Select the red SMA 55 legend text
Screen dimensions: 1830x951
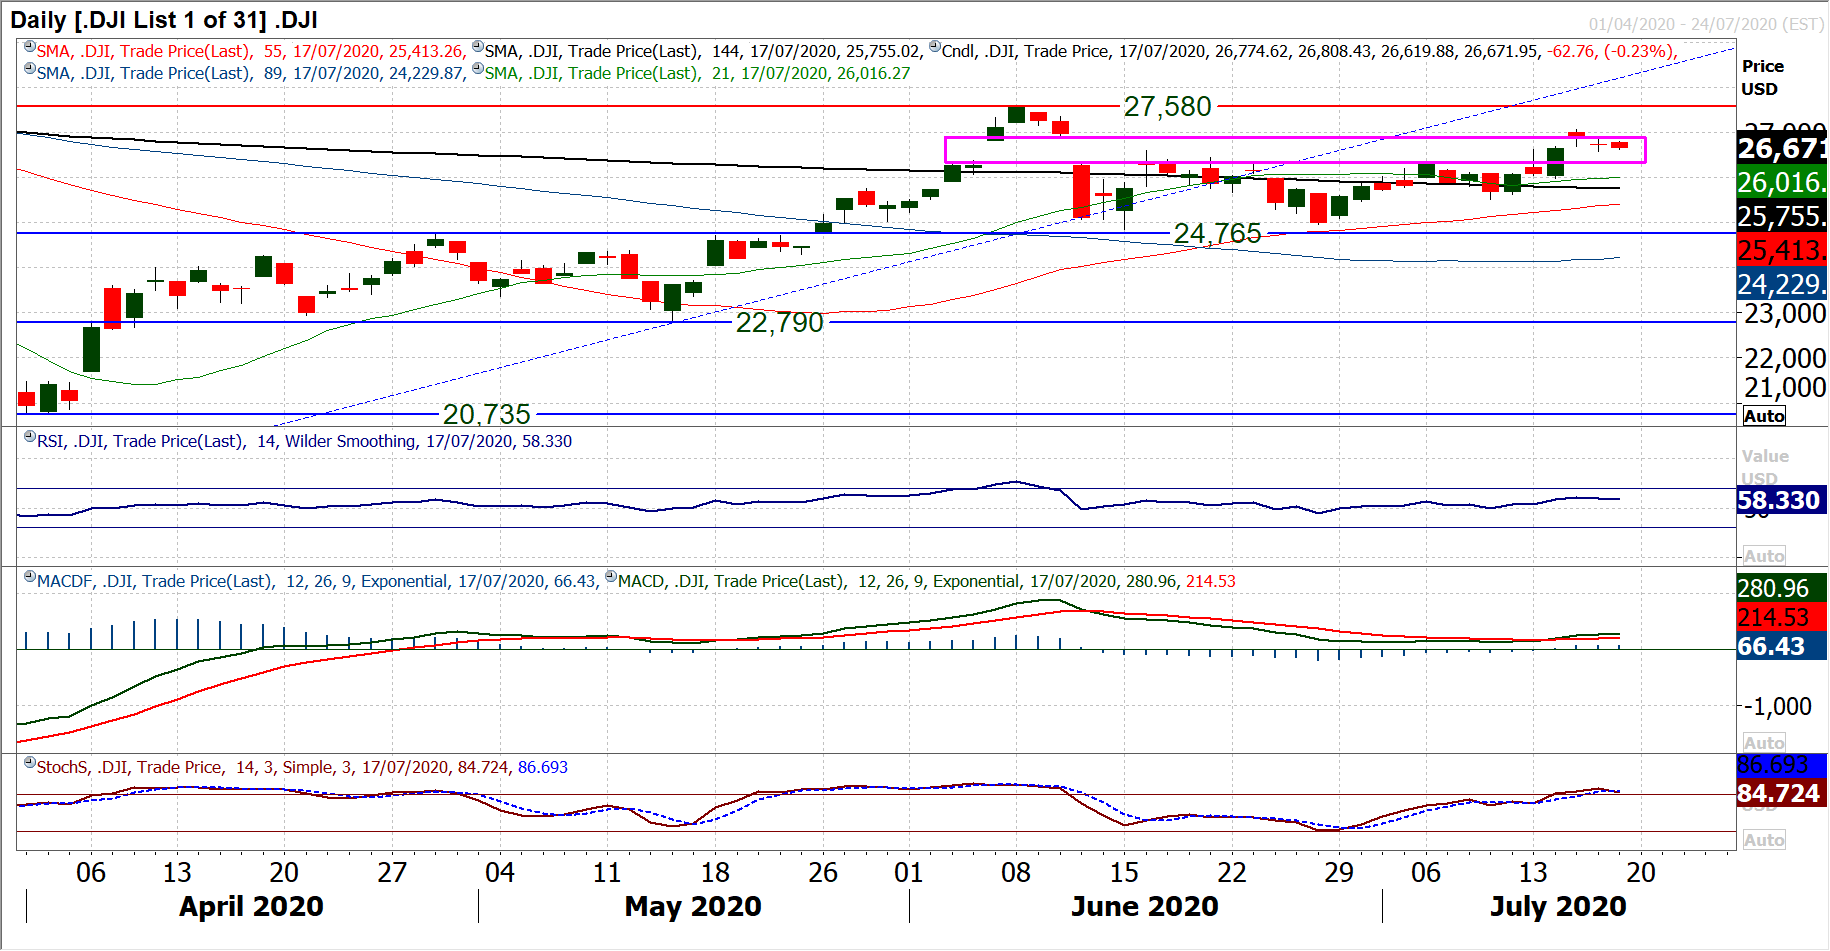click(251, 51)
